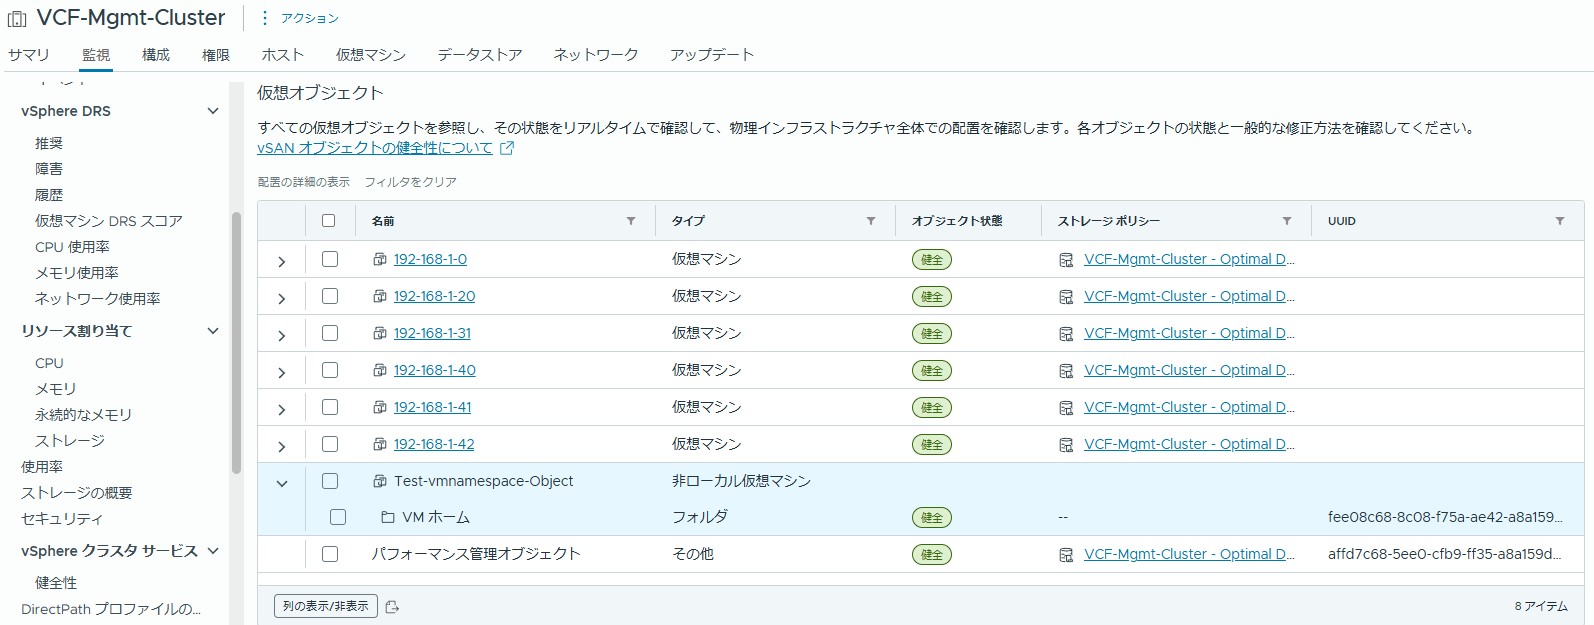Image resolution: width=1594 pixels, height=625 pixels.
Task: Select ストレージの概要 in the sidebar
Action: pyautogui.click(x=77, y=493)
